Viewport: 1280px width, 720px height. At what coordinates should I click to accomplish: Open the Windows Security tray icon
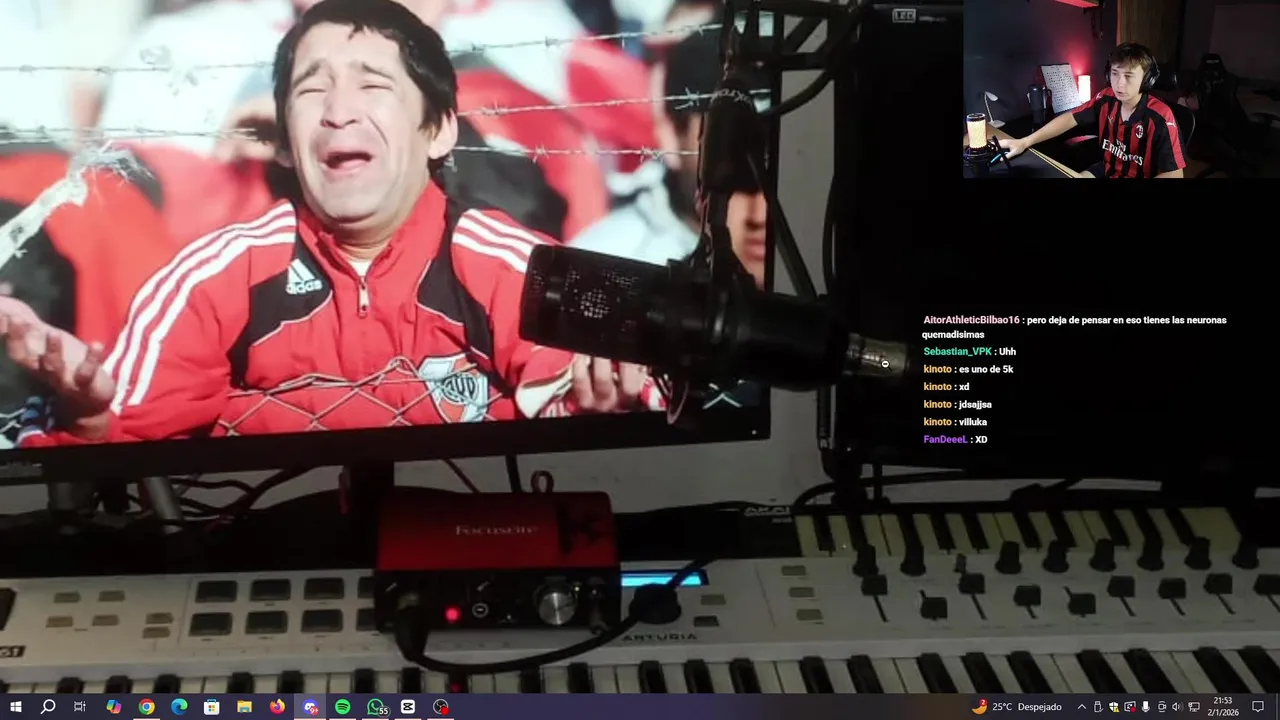coord(1114,707)
